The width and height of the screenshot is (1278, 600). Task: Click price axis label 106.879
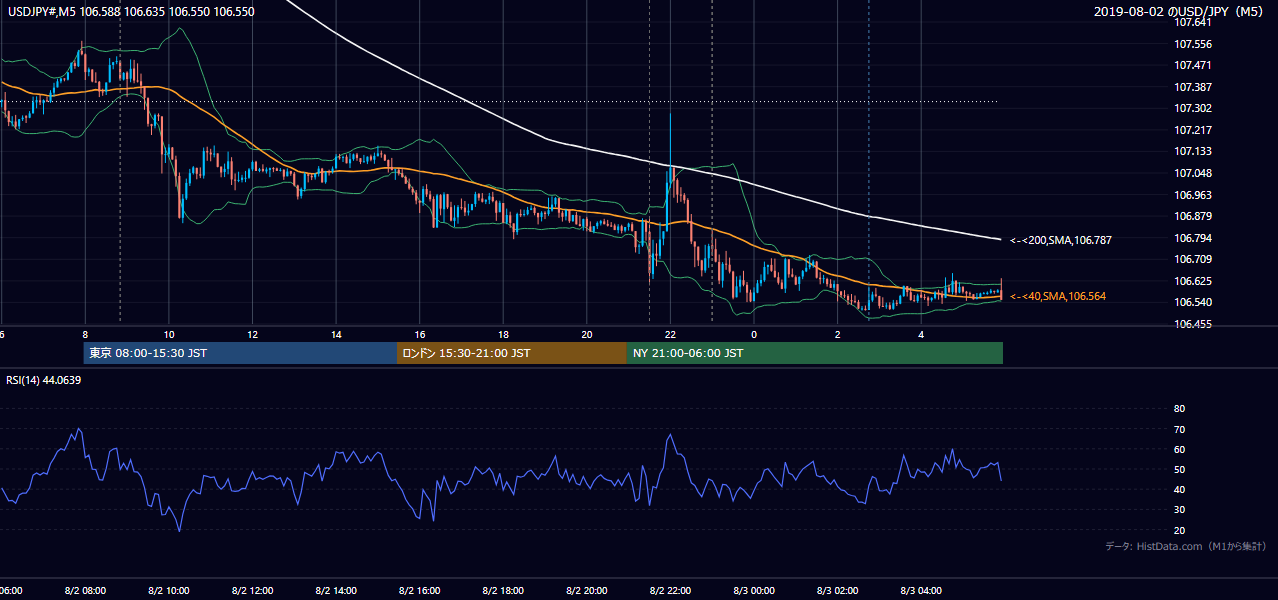click(x=1193, y=216)
